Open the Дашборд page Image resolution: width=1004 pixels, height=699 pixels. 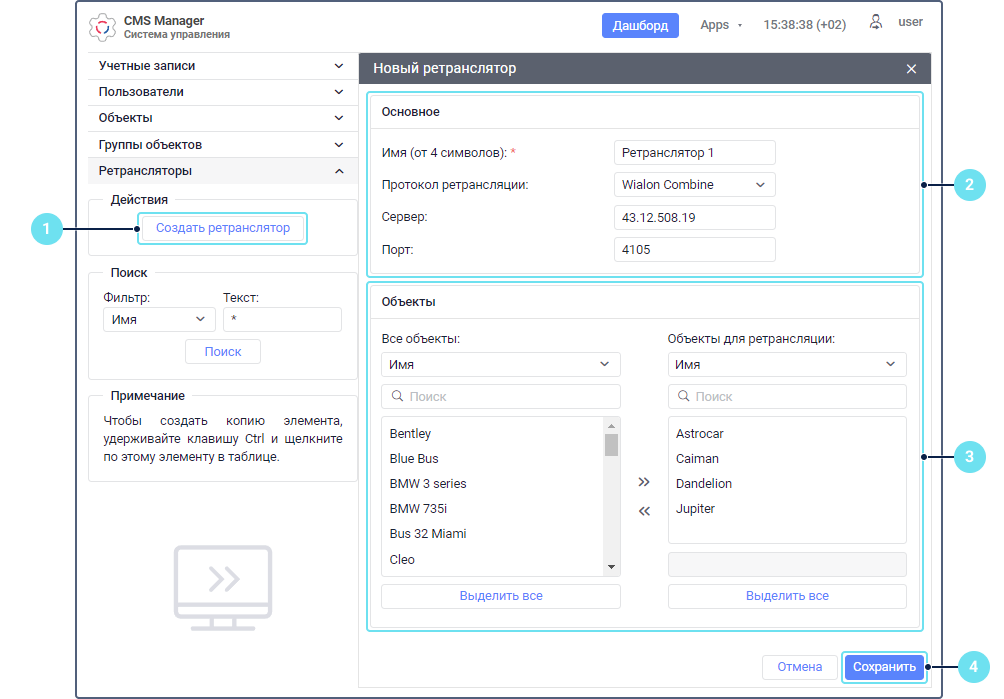tap(640, 26)
